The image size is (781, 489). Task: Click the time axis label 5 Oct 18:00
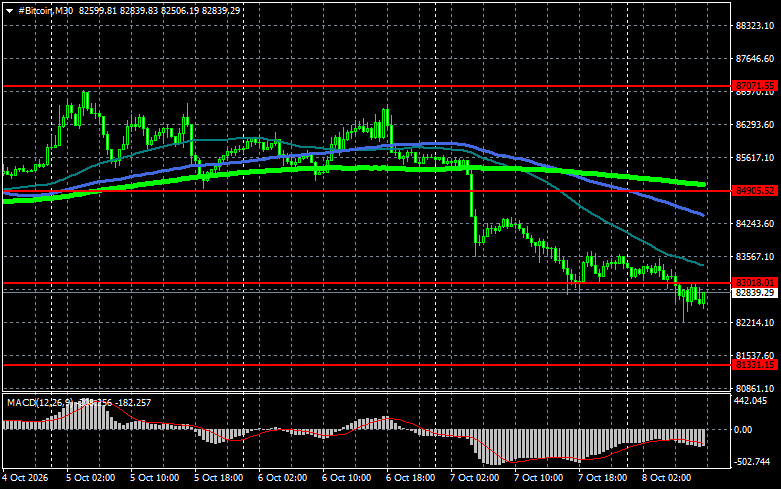(x=219, y=478)
